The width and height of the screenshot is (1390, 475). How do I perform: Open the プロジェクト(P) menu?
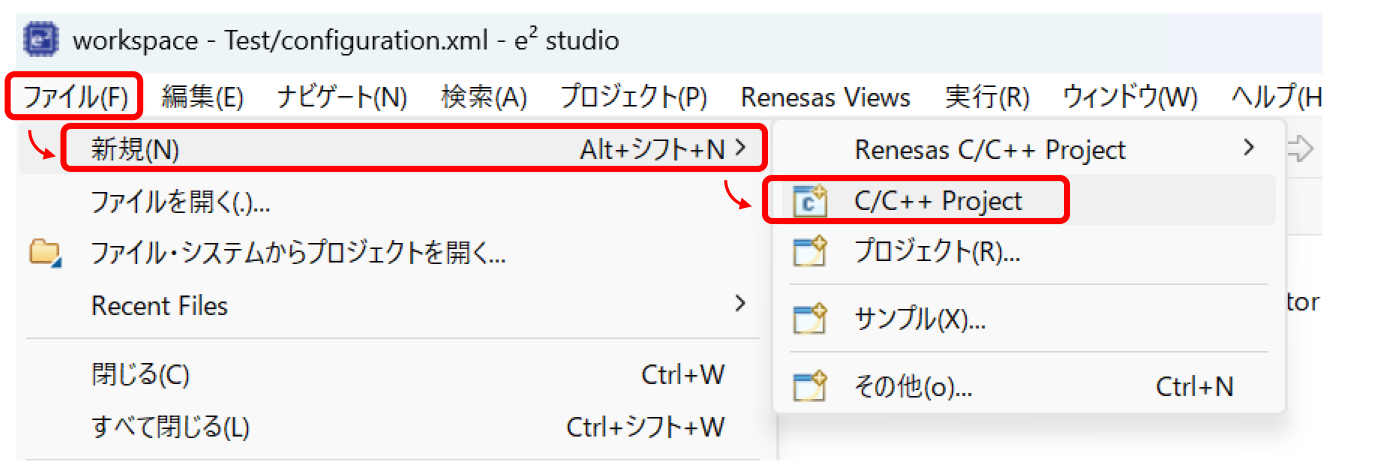coord(633,97)
